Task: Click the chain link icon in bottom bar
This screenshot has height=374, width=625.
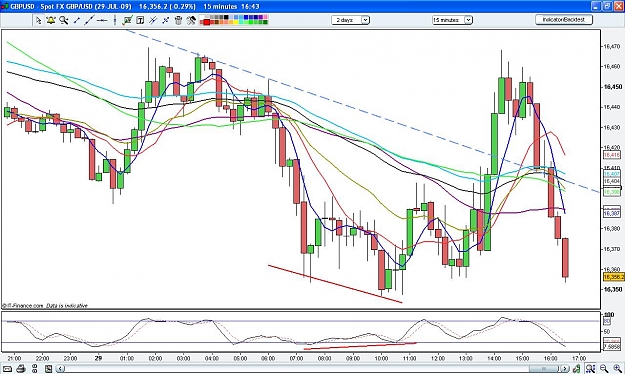Action: click(x=35, y=368)
